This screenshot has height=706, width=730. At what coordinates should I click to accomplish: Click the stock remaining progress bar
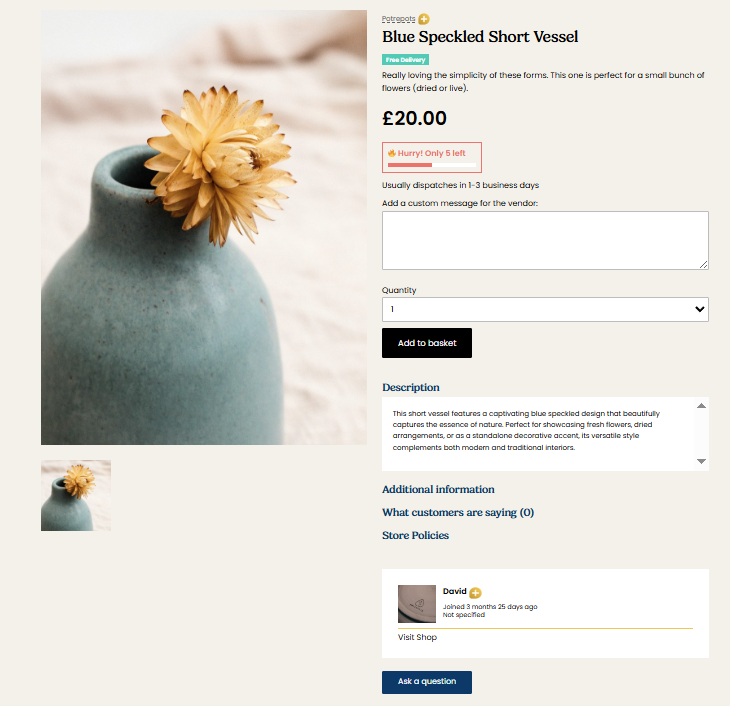click(x=432, y=165)
